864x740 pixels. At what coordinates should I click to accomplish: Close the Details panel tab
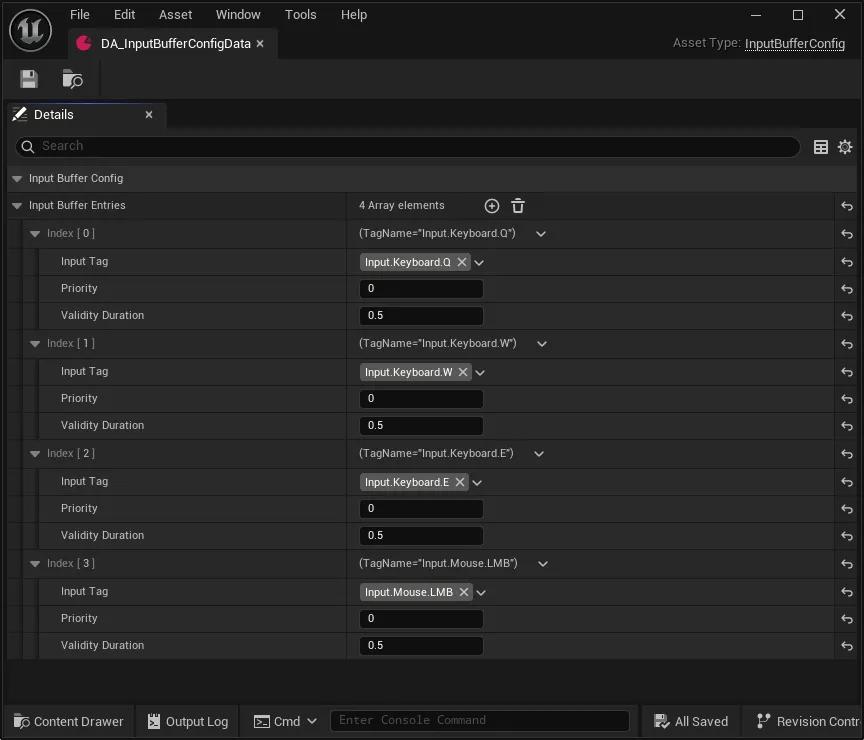pyautogui.click(x=149, y=115)
